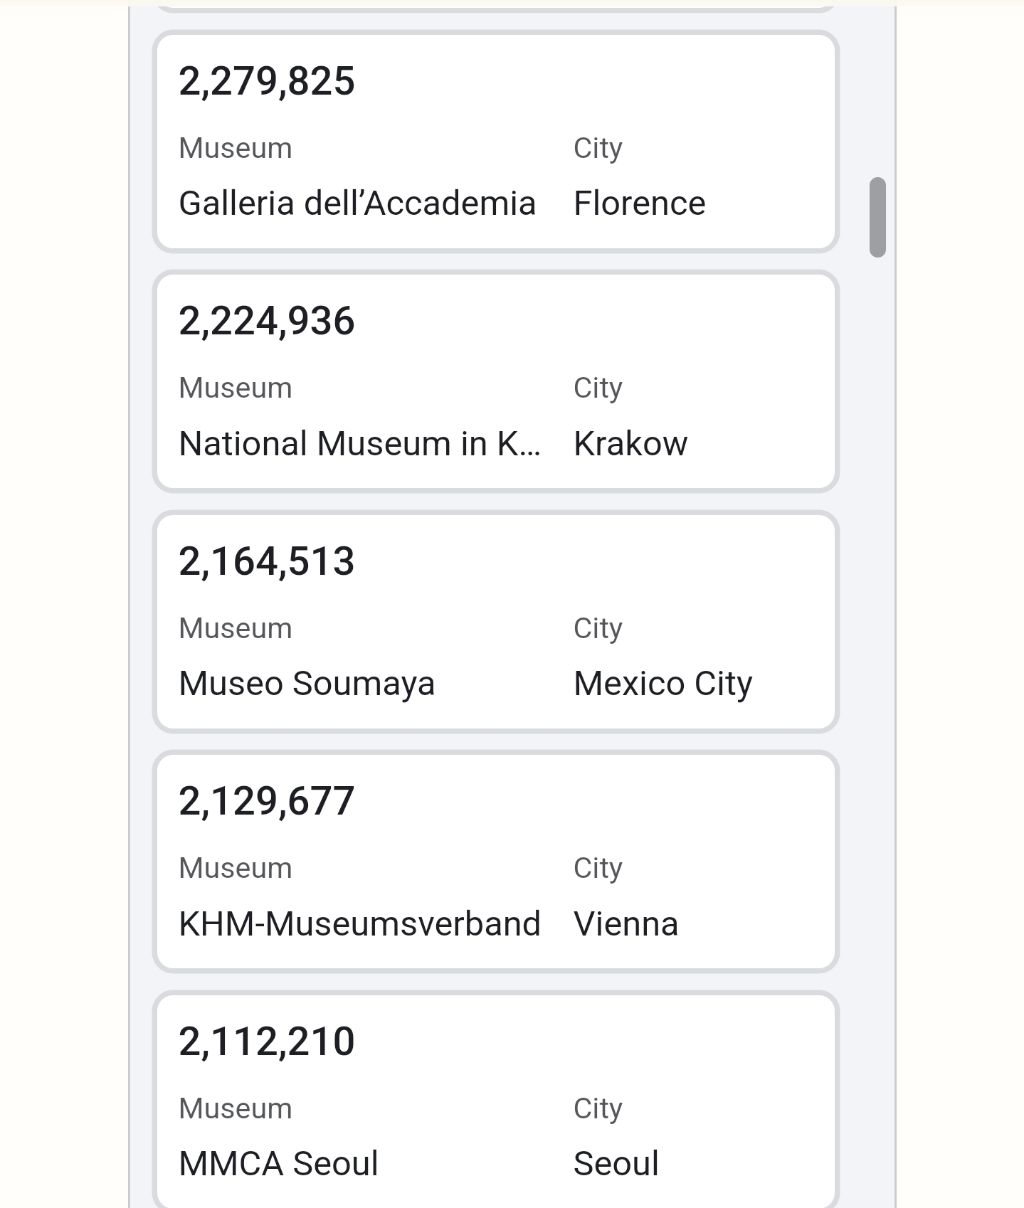Viewport: 1024px width, 1208px height.
Task: Click KHM-Museumsverband museum name
Action: (359, 924)
